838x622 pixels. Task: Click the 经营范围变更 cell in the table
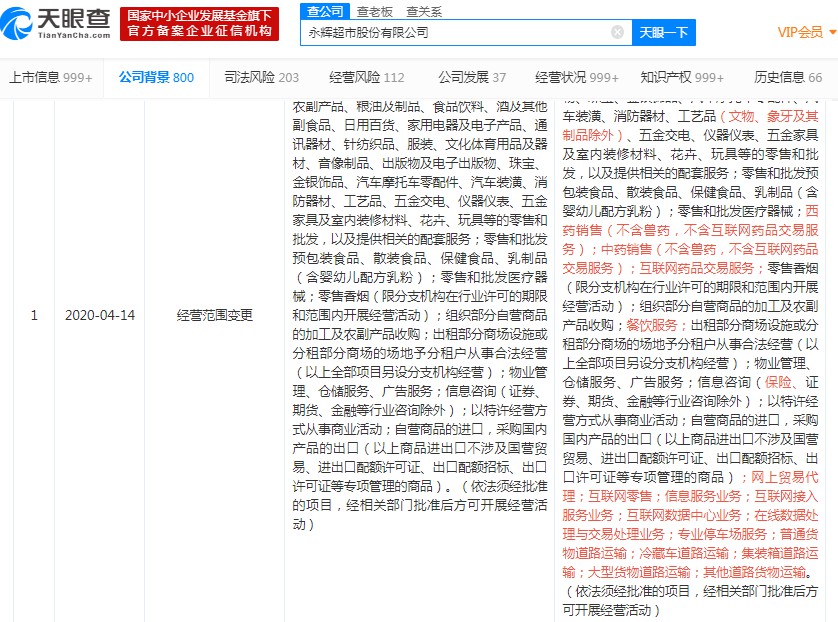[215, 315]
